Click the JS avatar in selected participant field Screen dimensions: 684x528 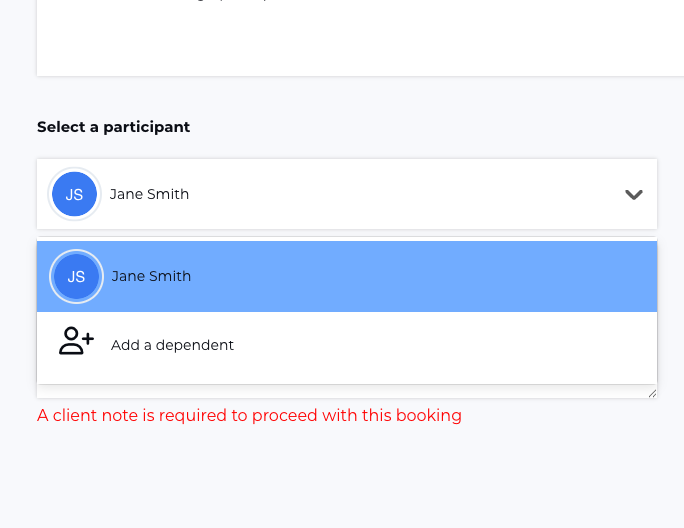click(74, 195)
